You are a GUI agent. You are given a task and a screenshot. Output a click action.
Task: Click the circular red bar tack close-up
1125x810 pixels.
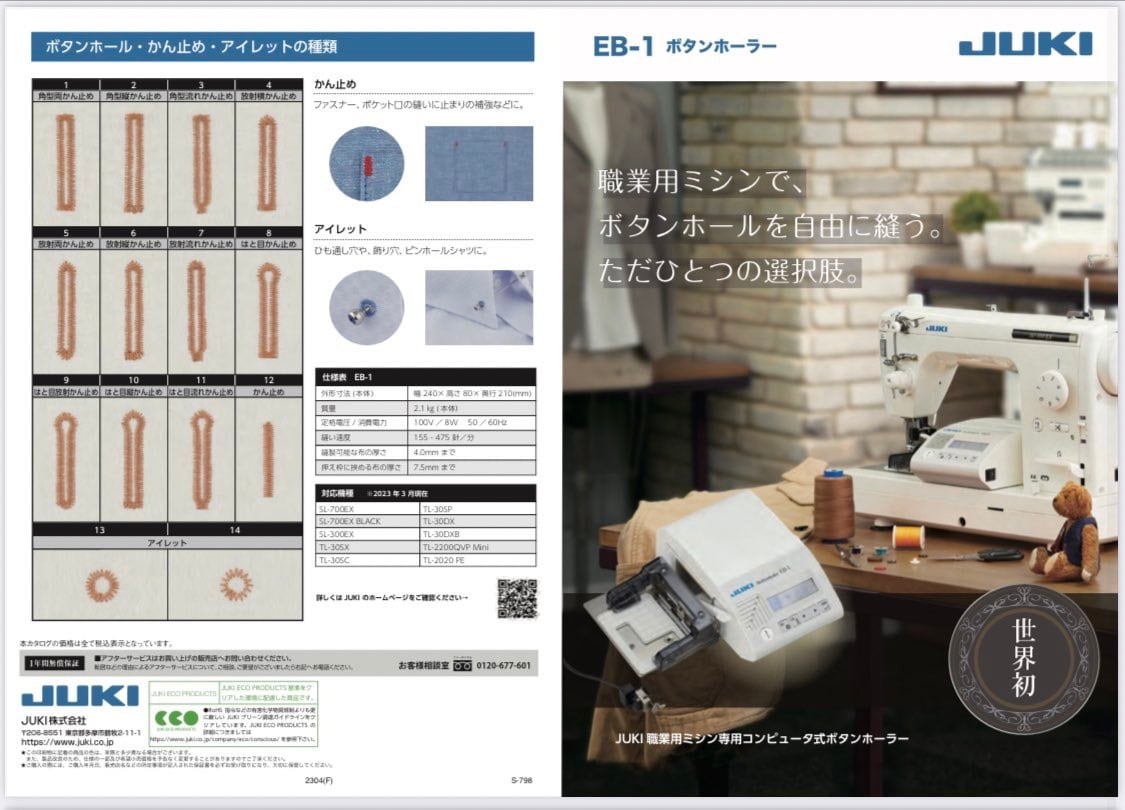(x=367, y=164)
